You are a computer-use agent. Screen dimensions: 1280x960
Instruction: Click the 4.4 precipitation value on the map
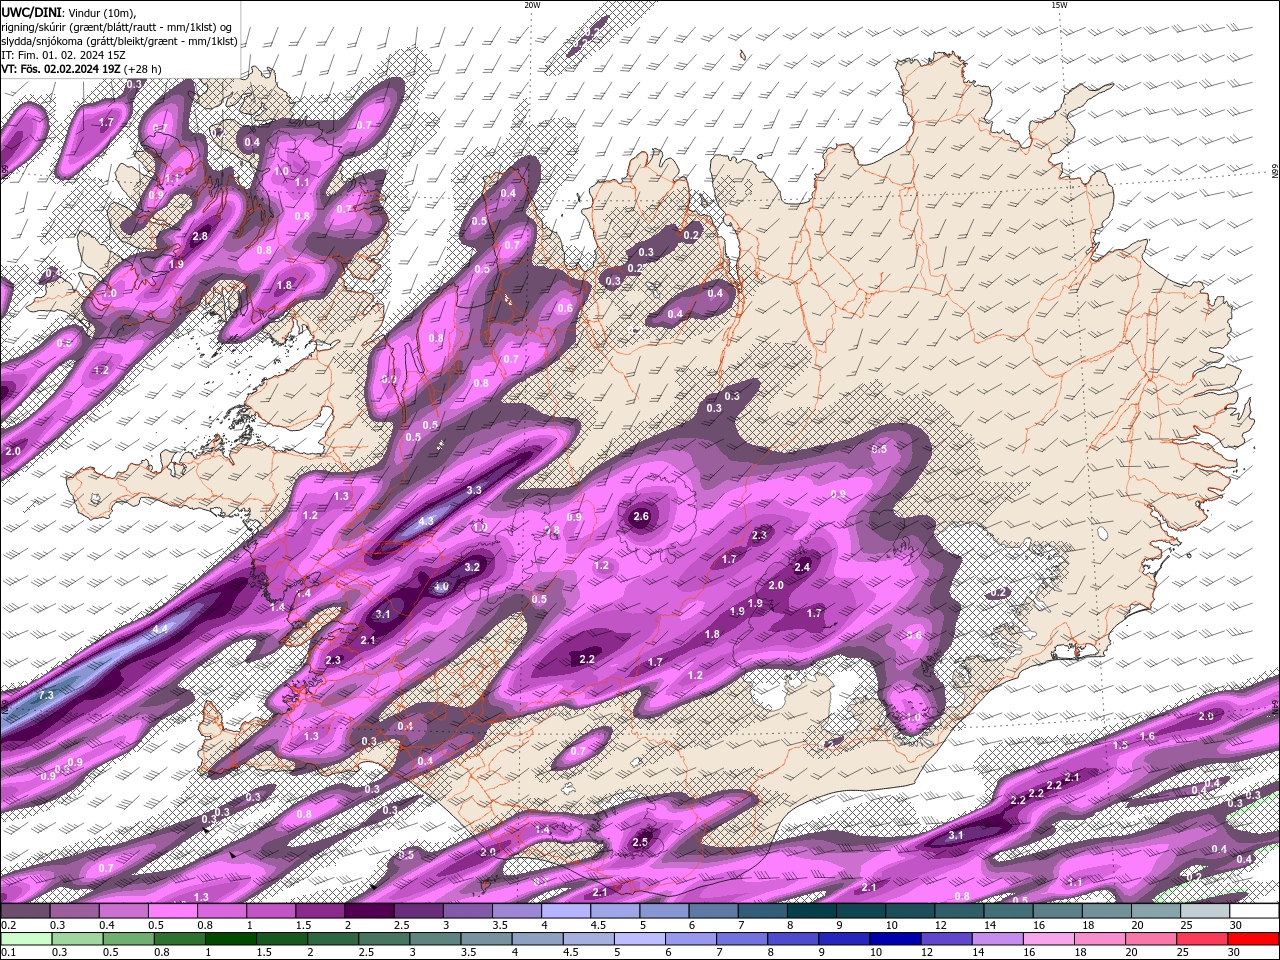click(160, 629)
